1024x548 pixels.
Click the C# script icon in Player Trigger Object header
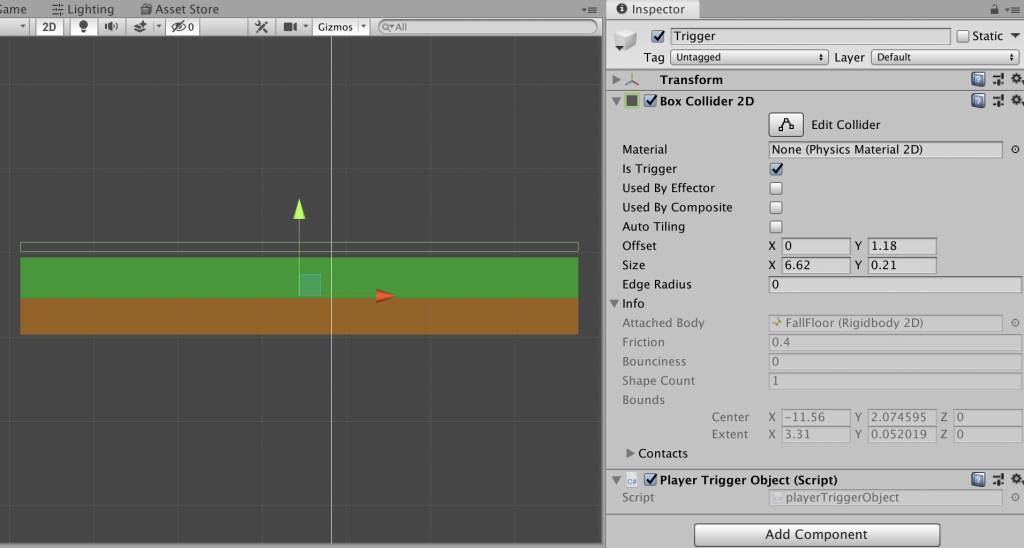pos(632,480)
